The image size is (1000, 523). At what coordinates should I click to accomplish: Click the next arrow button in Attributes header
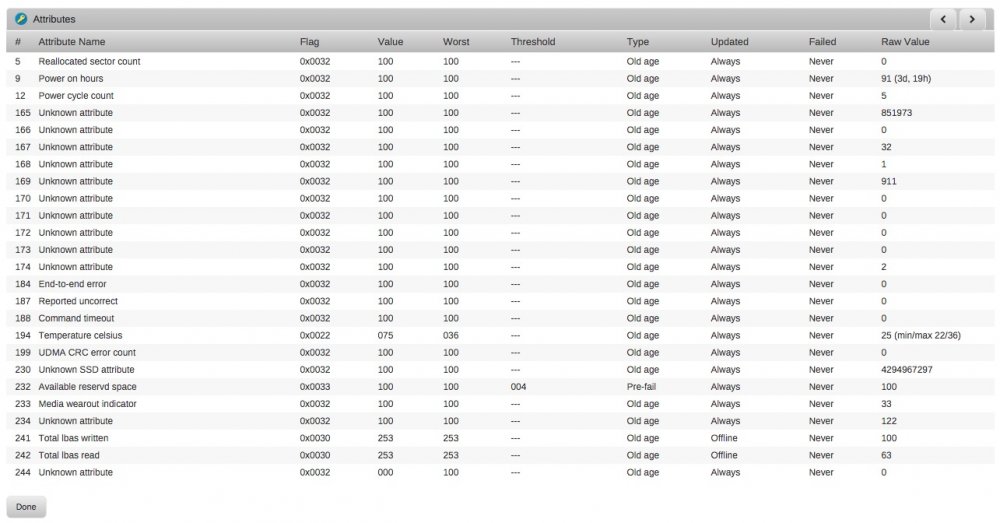click(971, 19)
